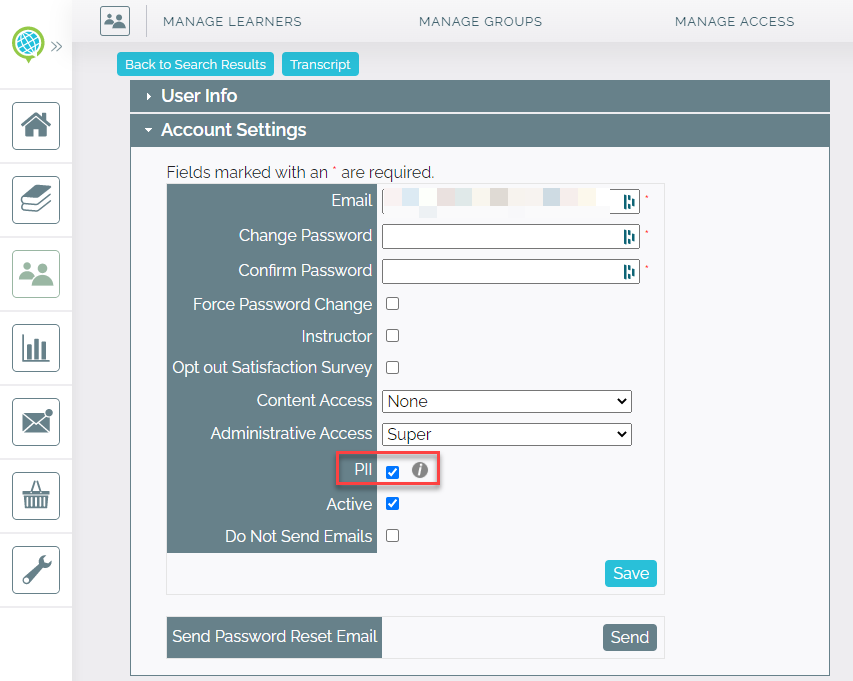The width and height of the screenshot is (853, 681).
Task: Click the Save button
Action: pos(630,573)
